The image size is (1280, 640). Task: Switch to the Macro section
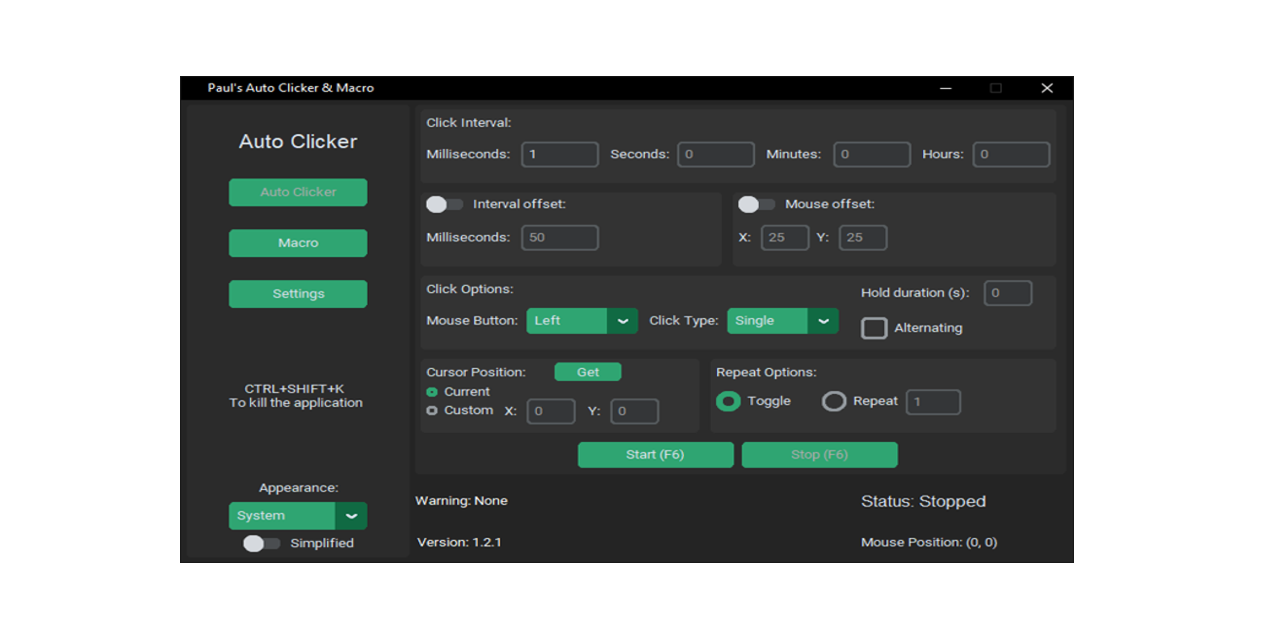[298, 242]
